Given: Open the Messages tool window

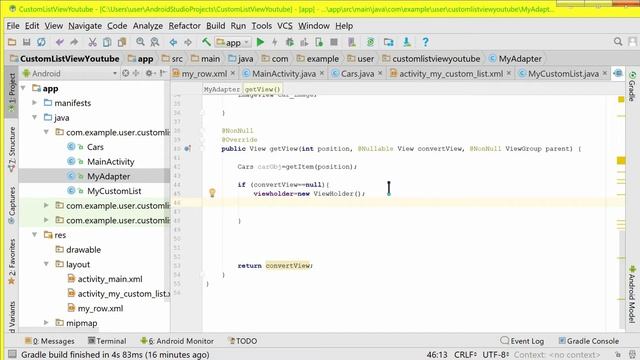Looking at the screenshot, I should click(x=49, y=341).
